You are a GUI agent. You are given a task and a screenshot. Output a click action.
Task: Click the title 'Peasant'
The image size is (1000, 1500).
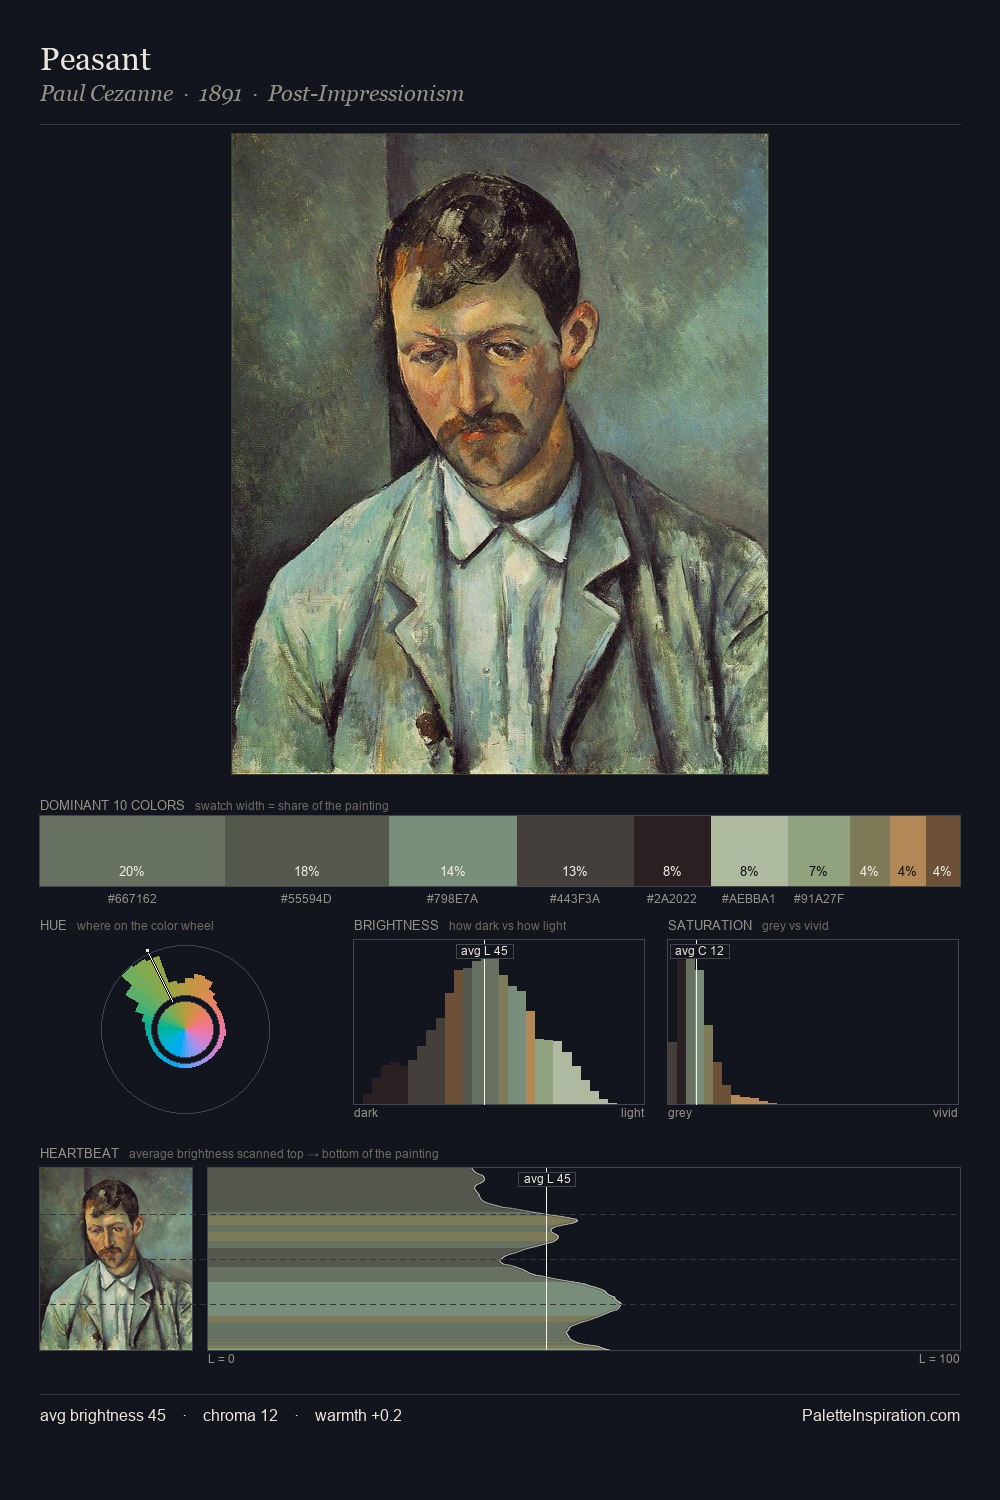pyautogui.click(x=95, y=60)
